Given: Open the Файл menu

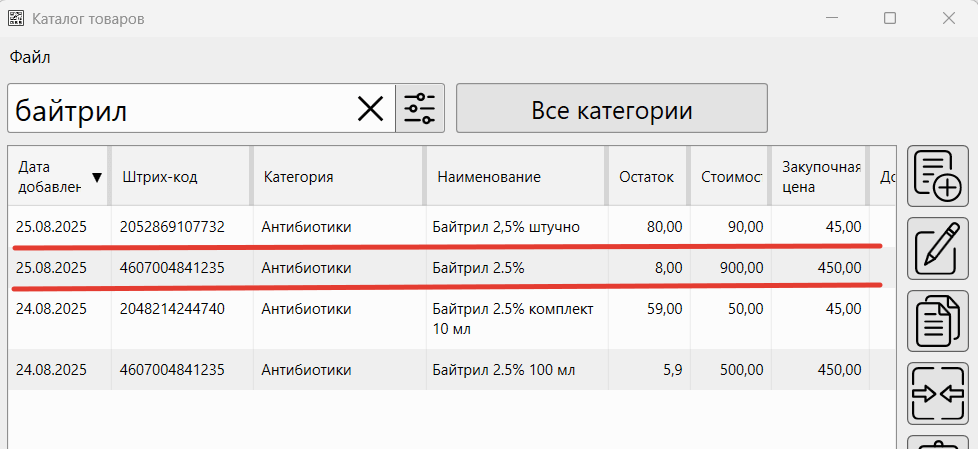Looking at the screenshot, I should coord(30,57).
